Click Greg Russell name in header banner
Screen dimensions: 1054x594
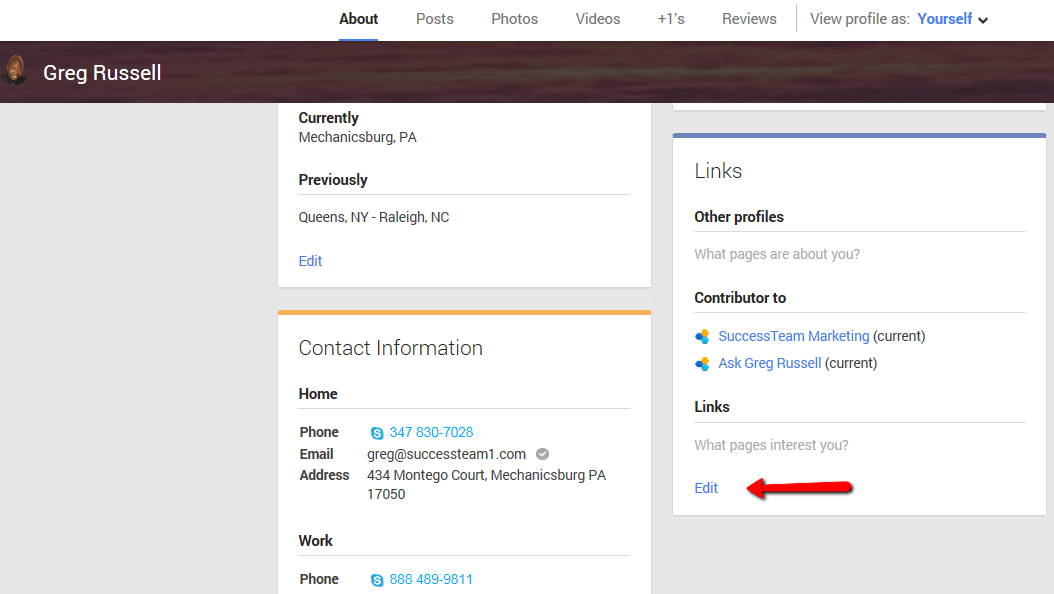[x=102, y=73]
